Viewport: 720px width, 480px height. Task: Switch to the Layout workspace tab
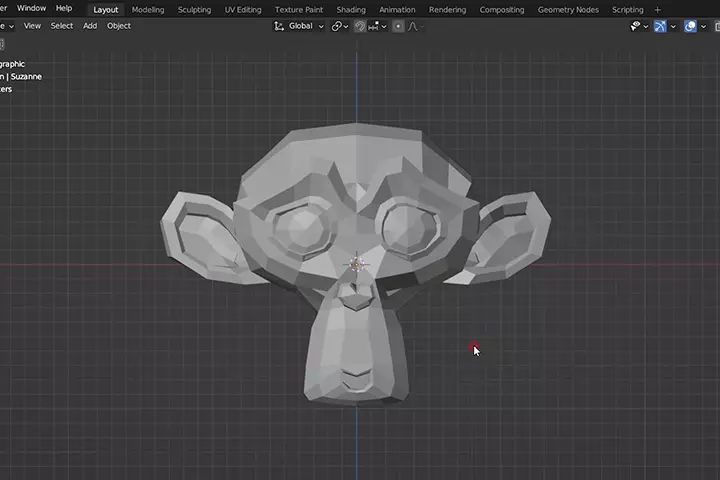coord(106,10)
